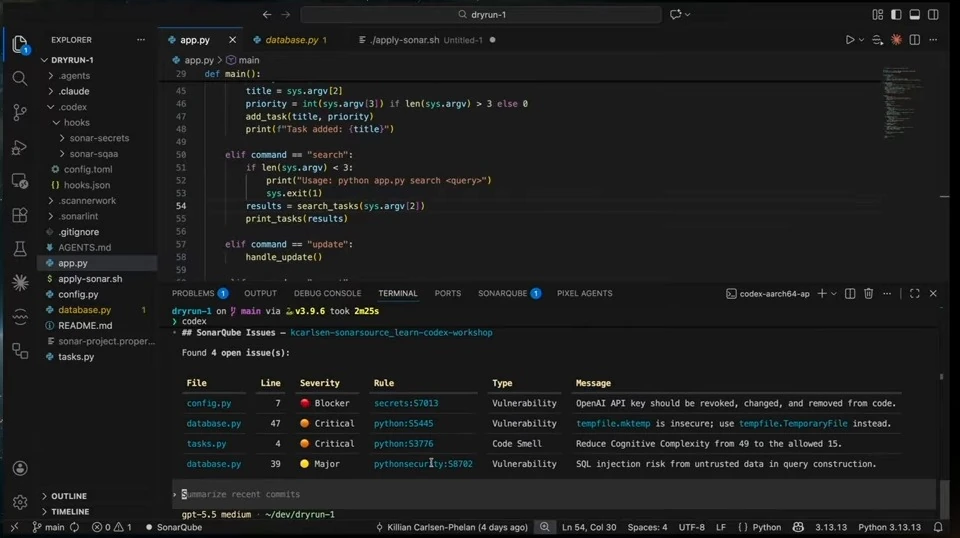The height and width of the screenshot is (538, 960).
Task: Open Customize Layout button
Action: point(878,14)
